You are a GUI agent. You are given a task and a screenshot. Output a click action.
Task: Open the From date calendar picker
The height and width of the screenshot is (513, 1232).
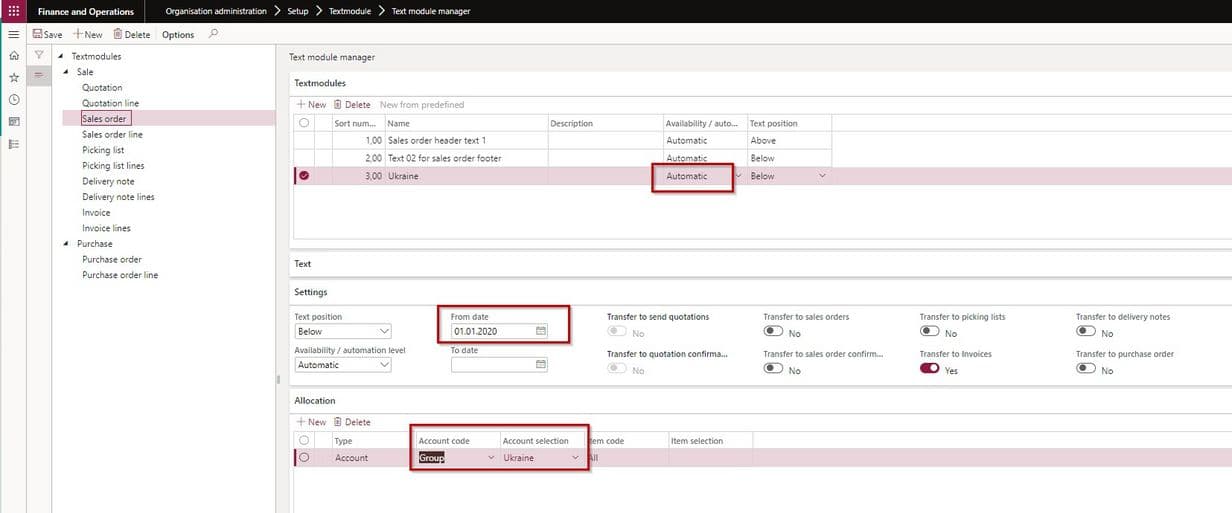541,331
